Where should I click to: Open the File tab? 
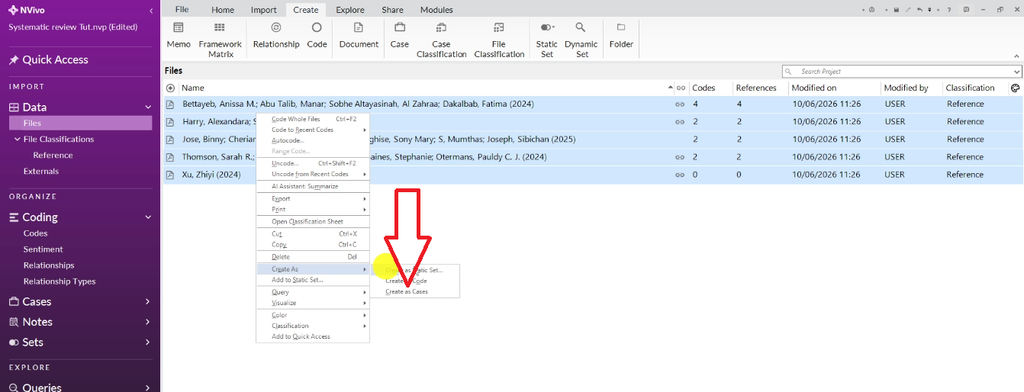tap(182, 10)
